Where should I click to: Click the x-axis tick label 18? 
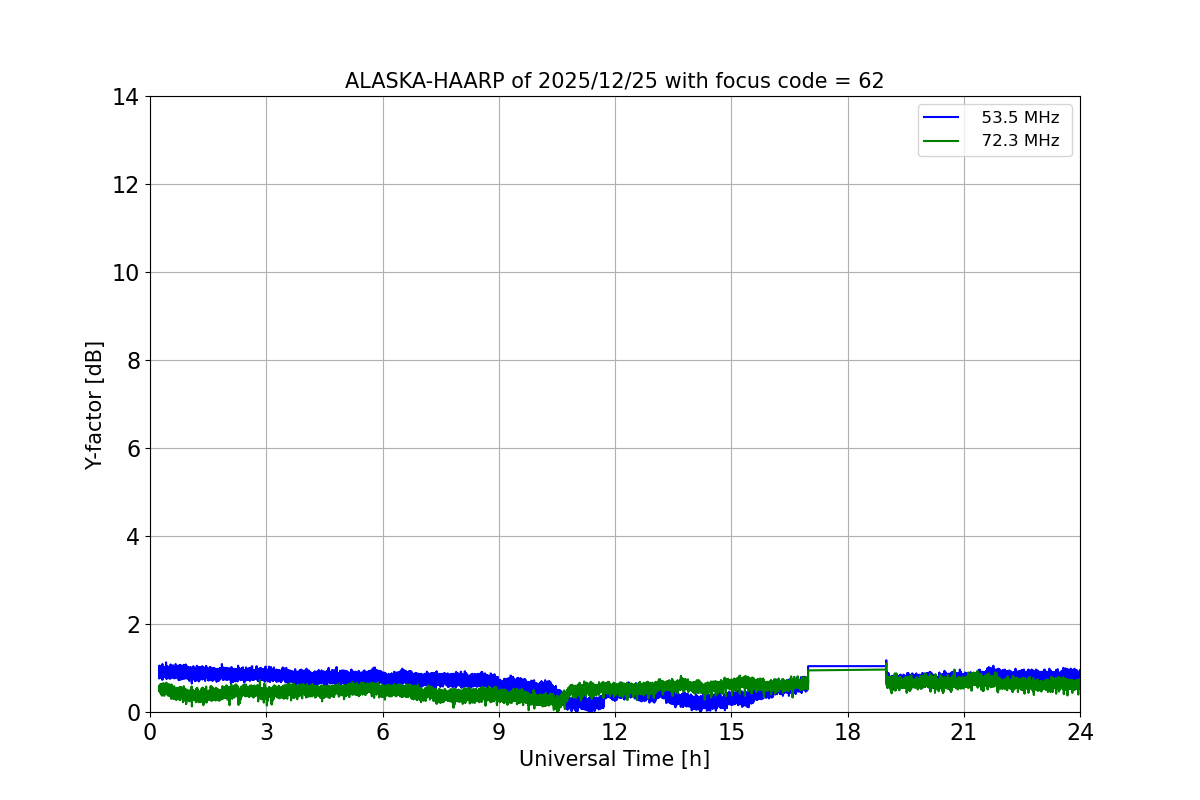[x=848, y=731]
